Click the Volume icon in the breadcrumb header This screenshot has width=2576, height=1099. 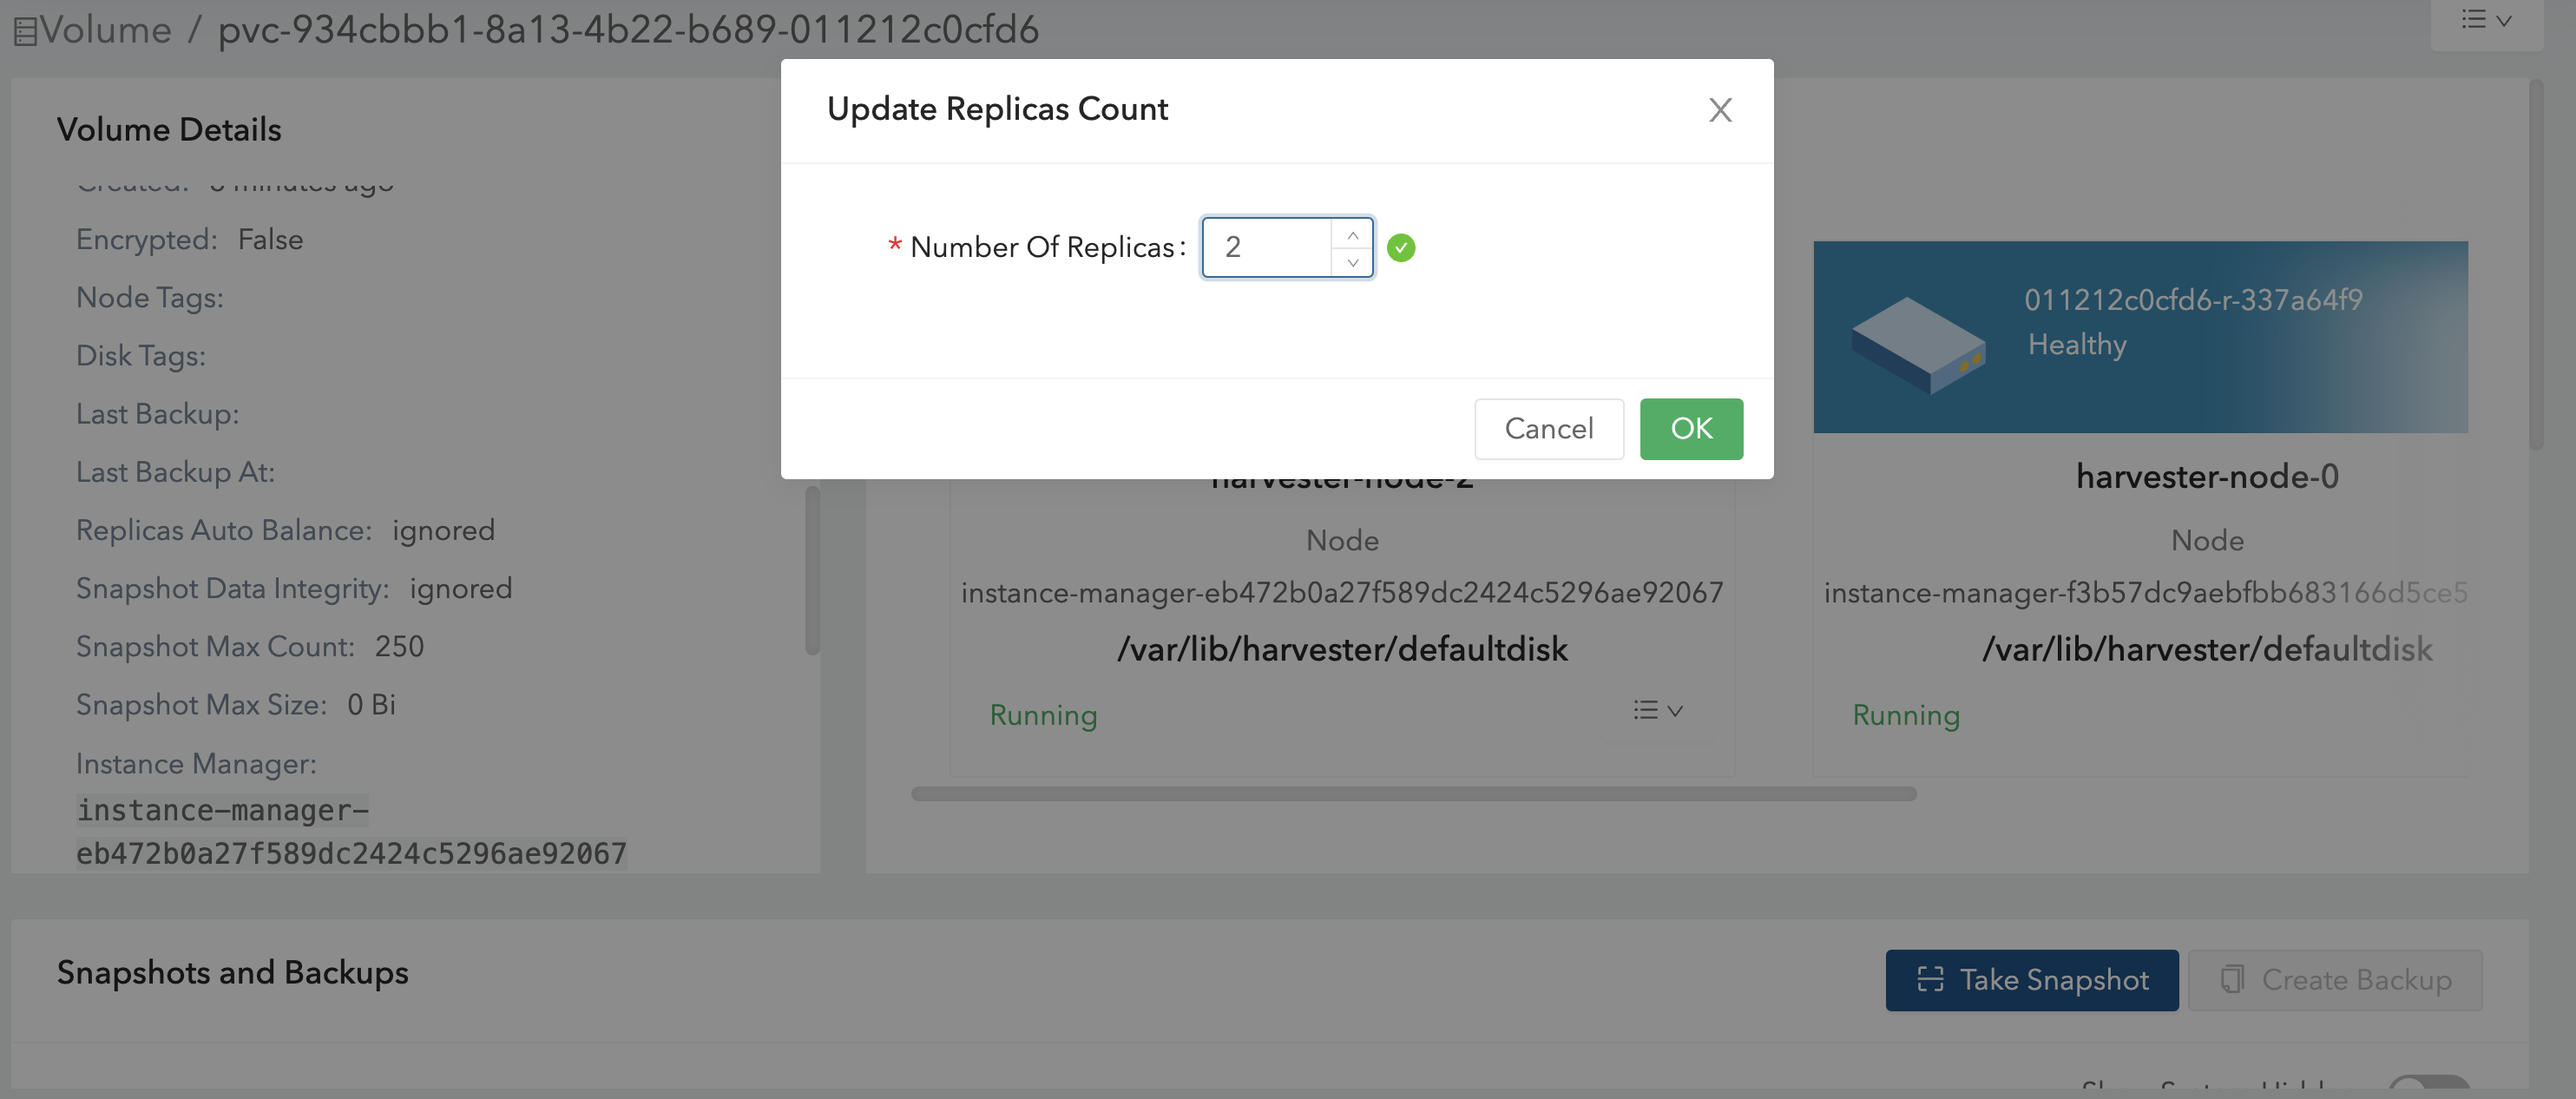click(26, 29)
